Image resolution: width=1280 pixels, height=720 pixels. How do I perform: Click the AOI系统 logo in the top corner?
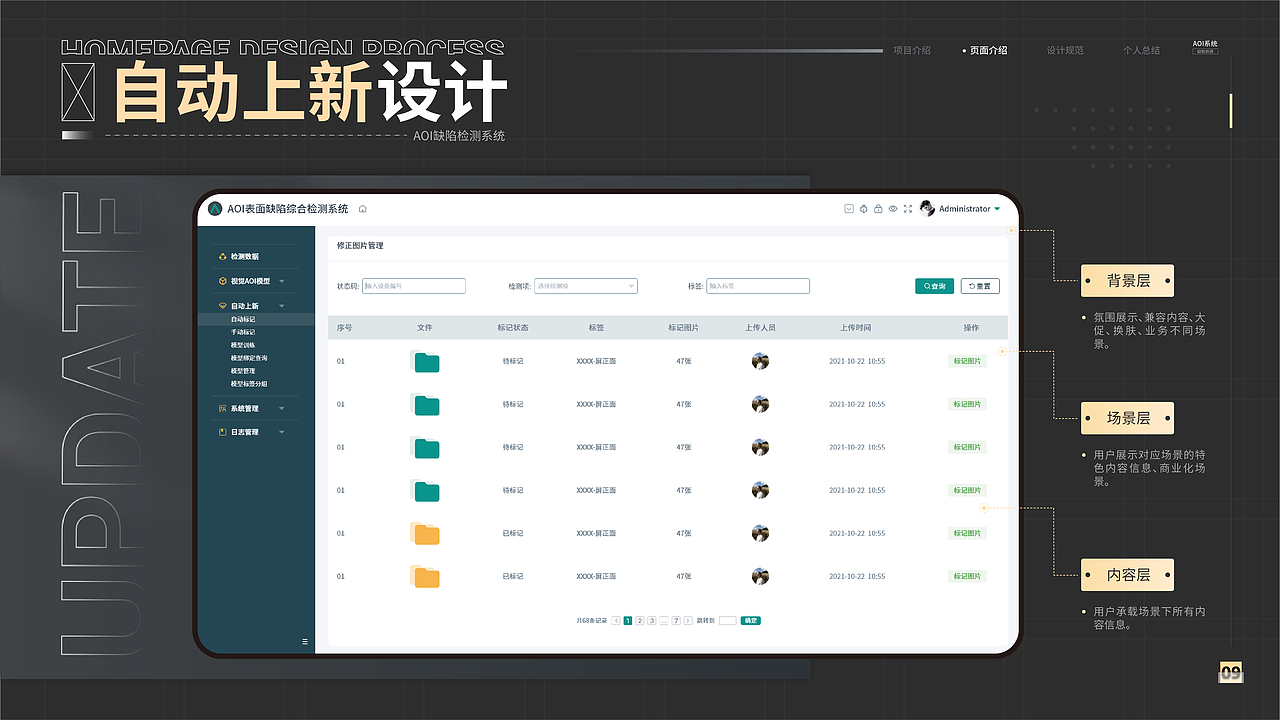(x=1205, y=47)
